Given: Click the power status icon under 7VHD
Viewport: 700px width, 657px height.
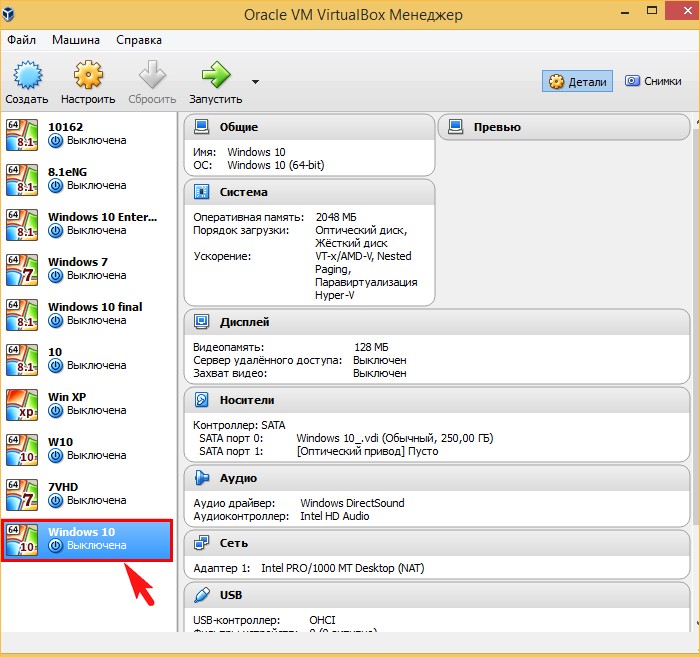Looking at the screenshot, I should point(55,501).
